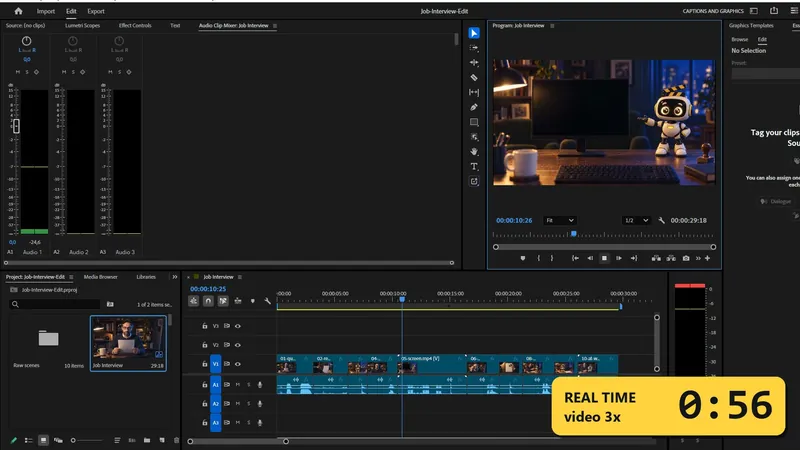The image size is (800, 450).
Task: Select the Slip tool
Action: tap(474, 92)
